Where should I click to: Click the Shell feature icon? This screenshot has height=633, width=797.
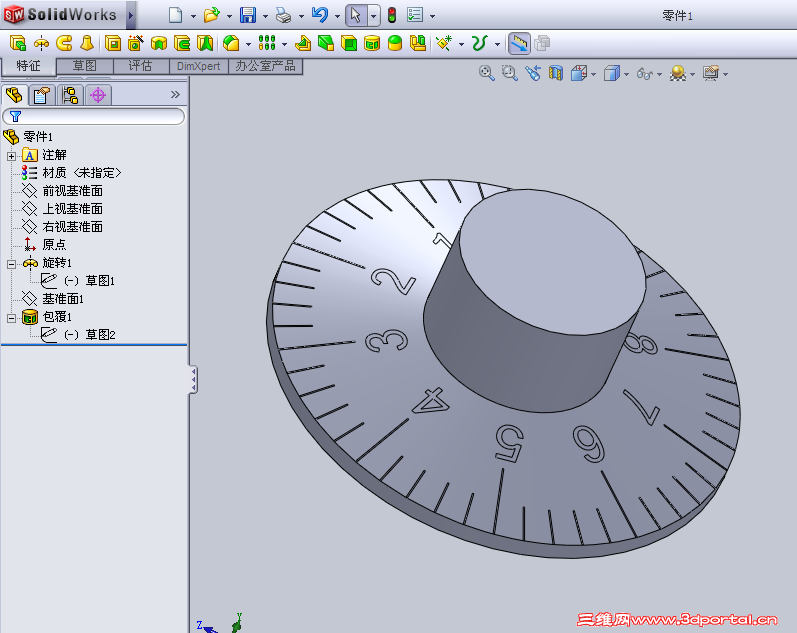coord(349,43)
